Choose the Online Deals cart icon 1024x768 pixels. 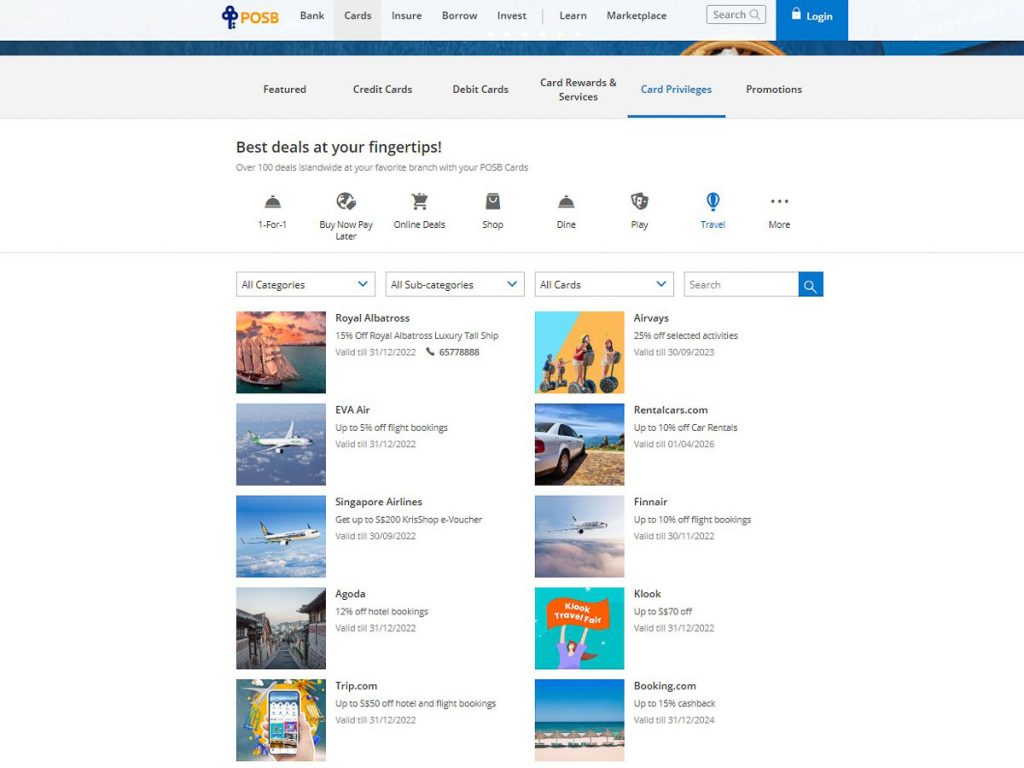pyautogui.click(x=419, y=201)
